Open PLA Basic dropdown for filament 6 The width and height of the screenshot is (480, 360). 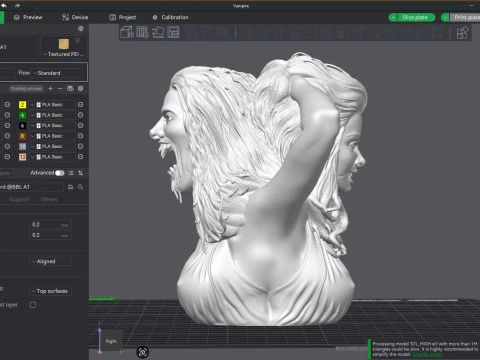pyautogui.click(x=52, y=126)
